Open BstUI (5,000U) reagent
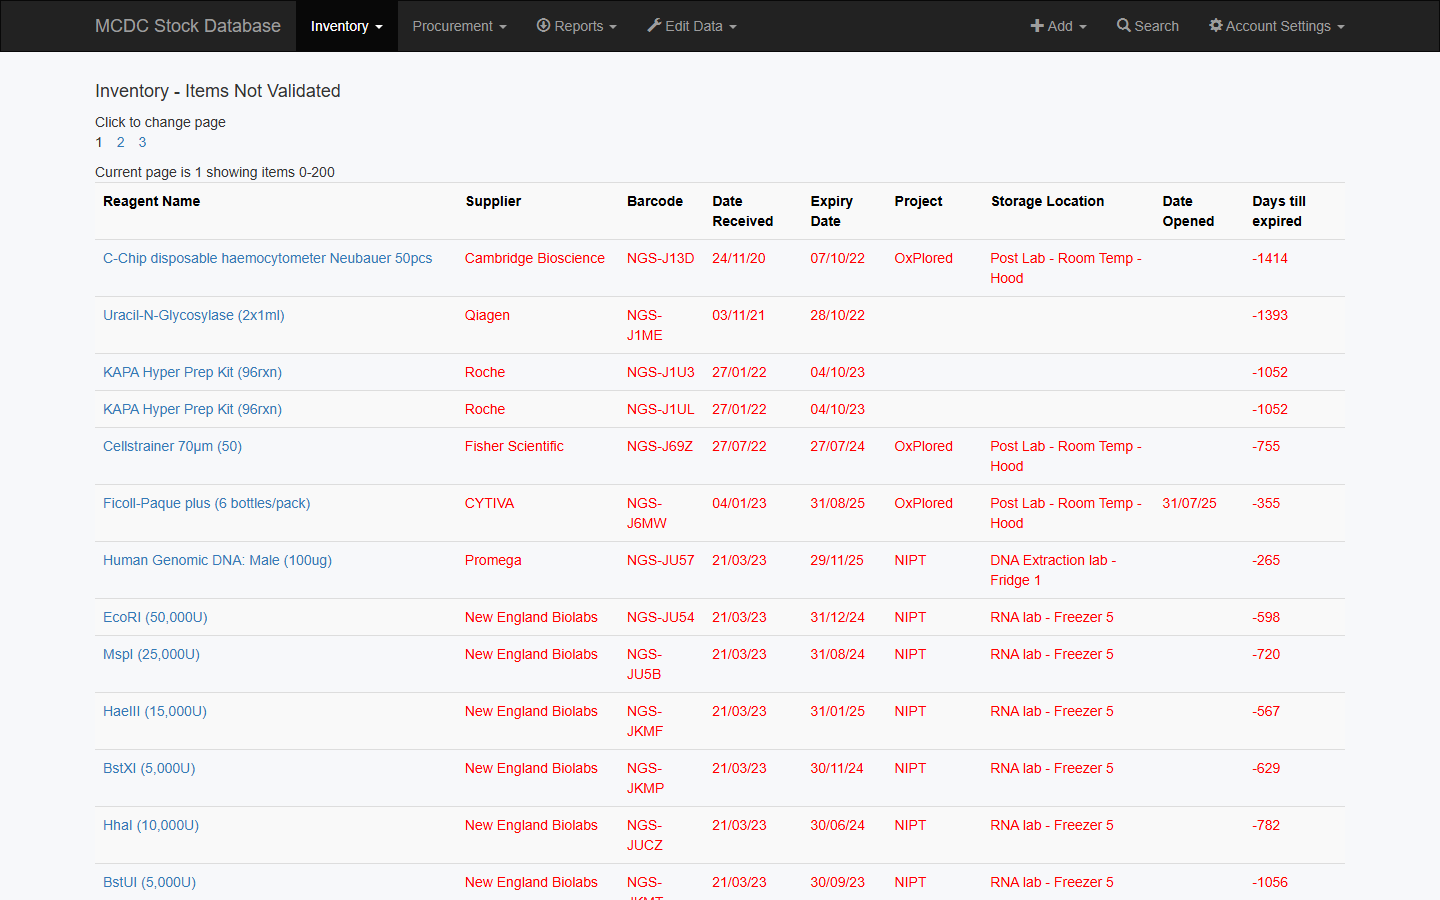 click(x=149, y=882)
